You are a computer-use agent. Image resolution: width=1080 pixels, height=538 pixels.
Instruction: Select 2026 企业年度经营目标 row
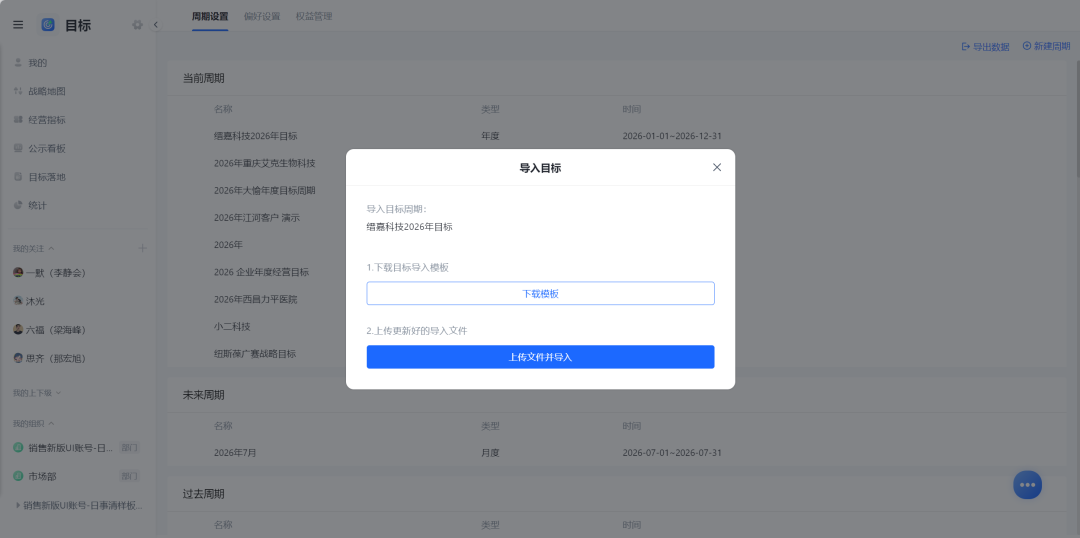pyautogui.click(x=616, y=272)
